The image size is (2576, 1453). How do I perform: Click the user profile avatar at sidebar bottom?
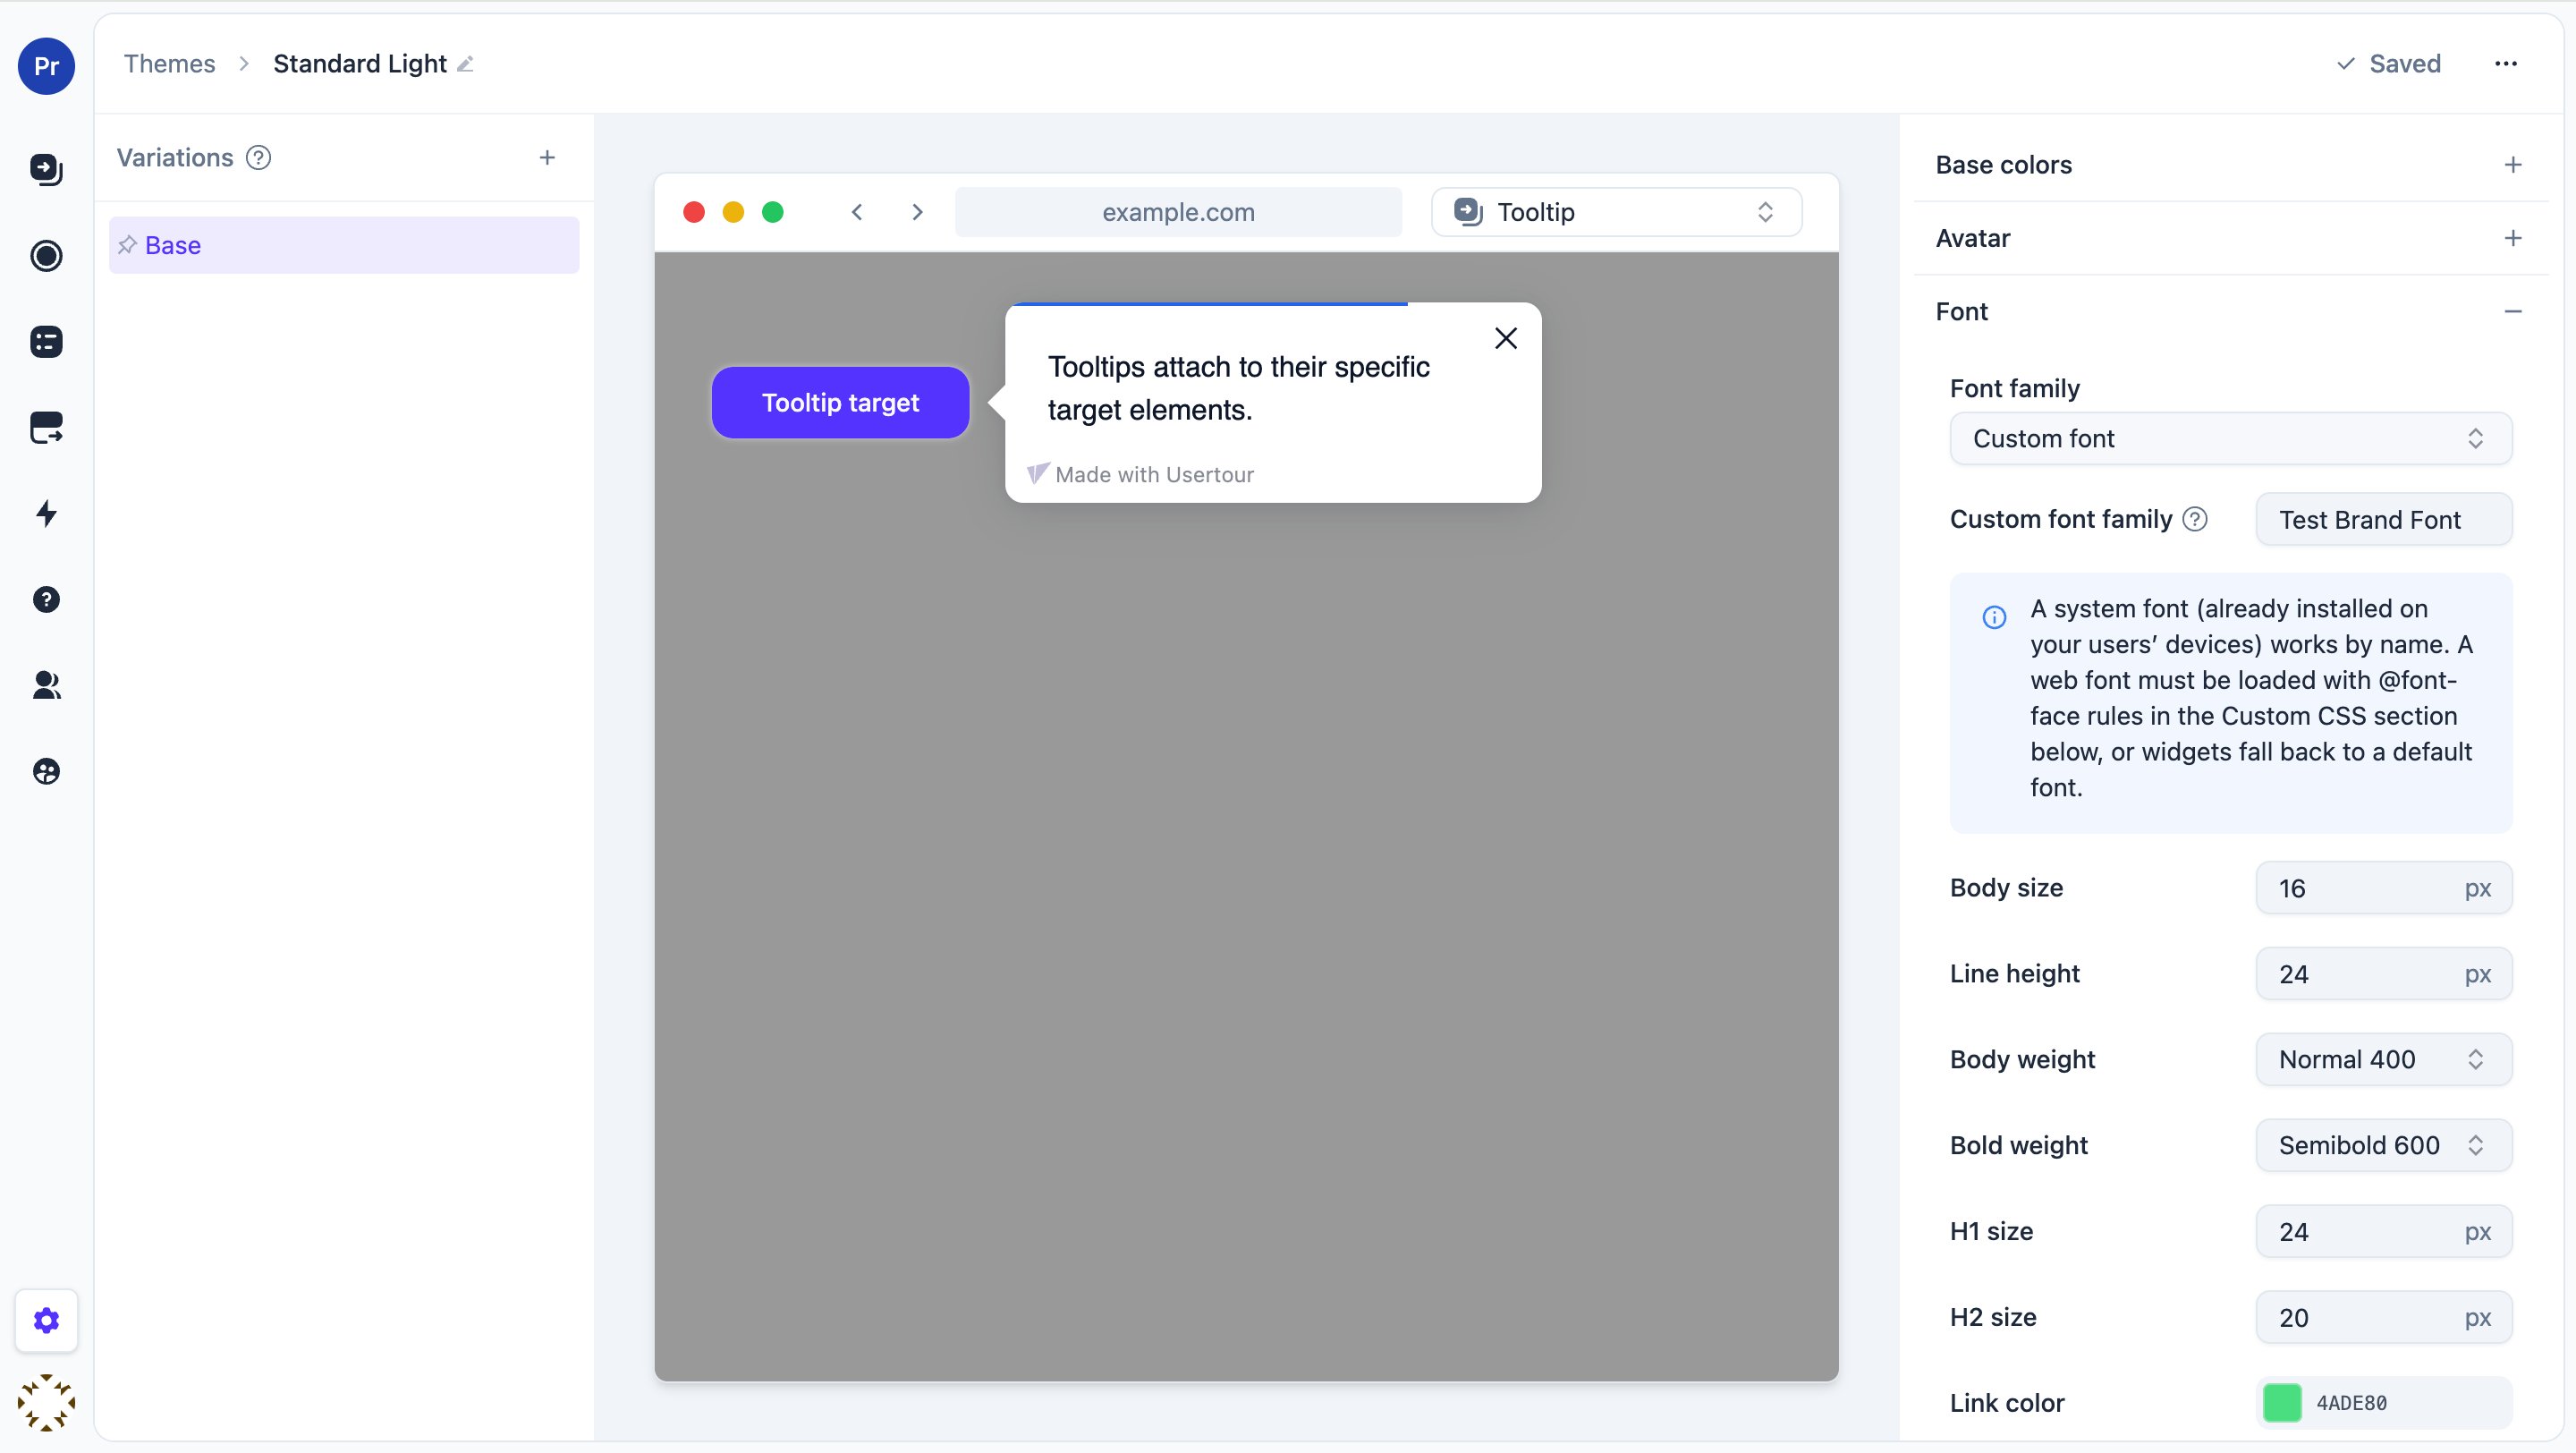46,1402
